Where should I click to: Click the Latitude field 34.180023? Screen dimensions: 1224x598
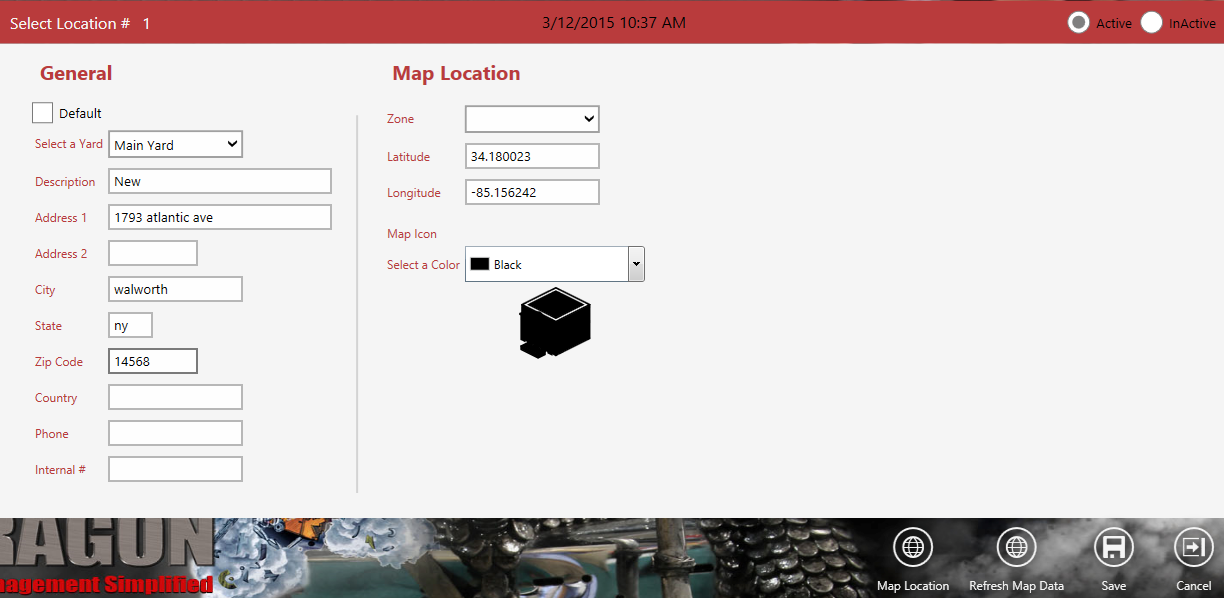532,156
